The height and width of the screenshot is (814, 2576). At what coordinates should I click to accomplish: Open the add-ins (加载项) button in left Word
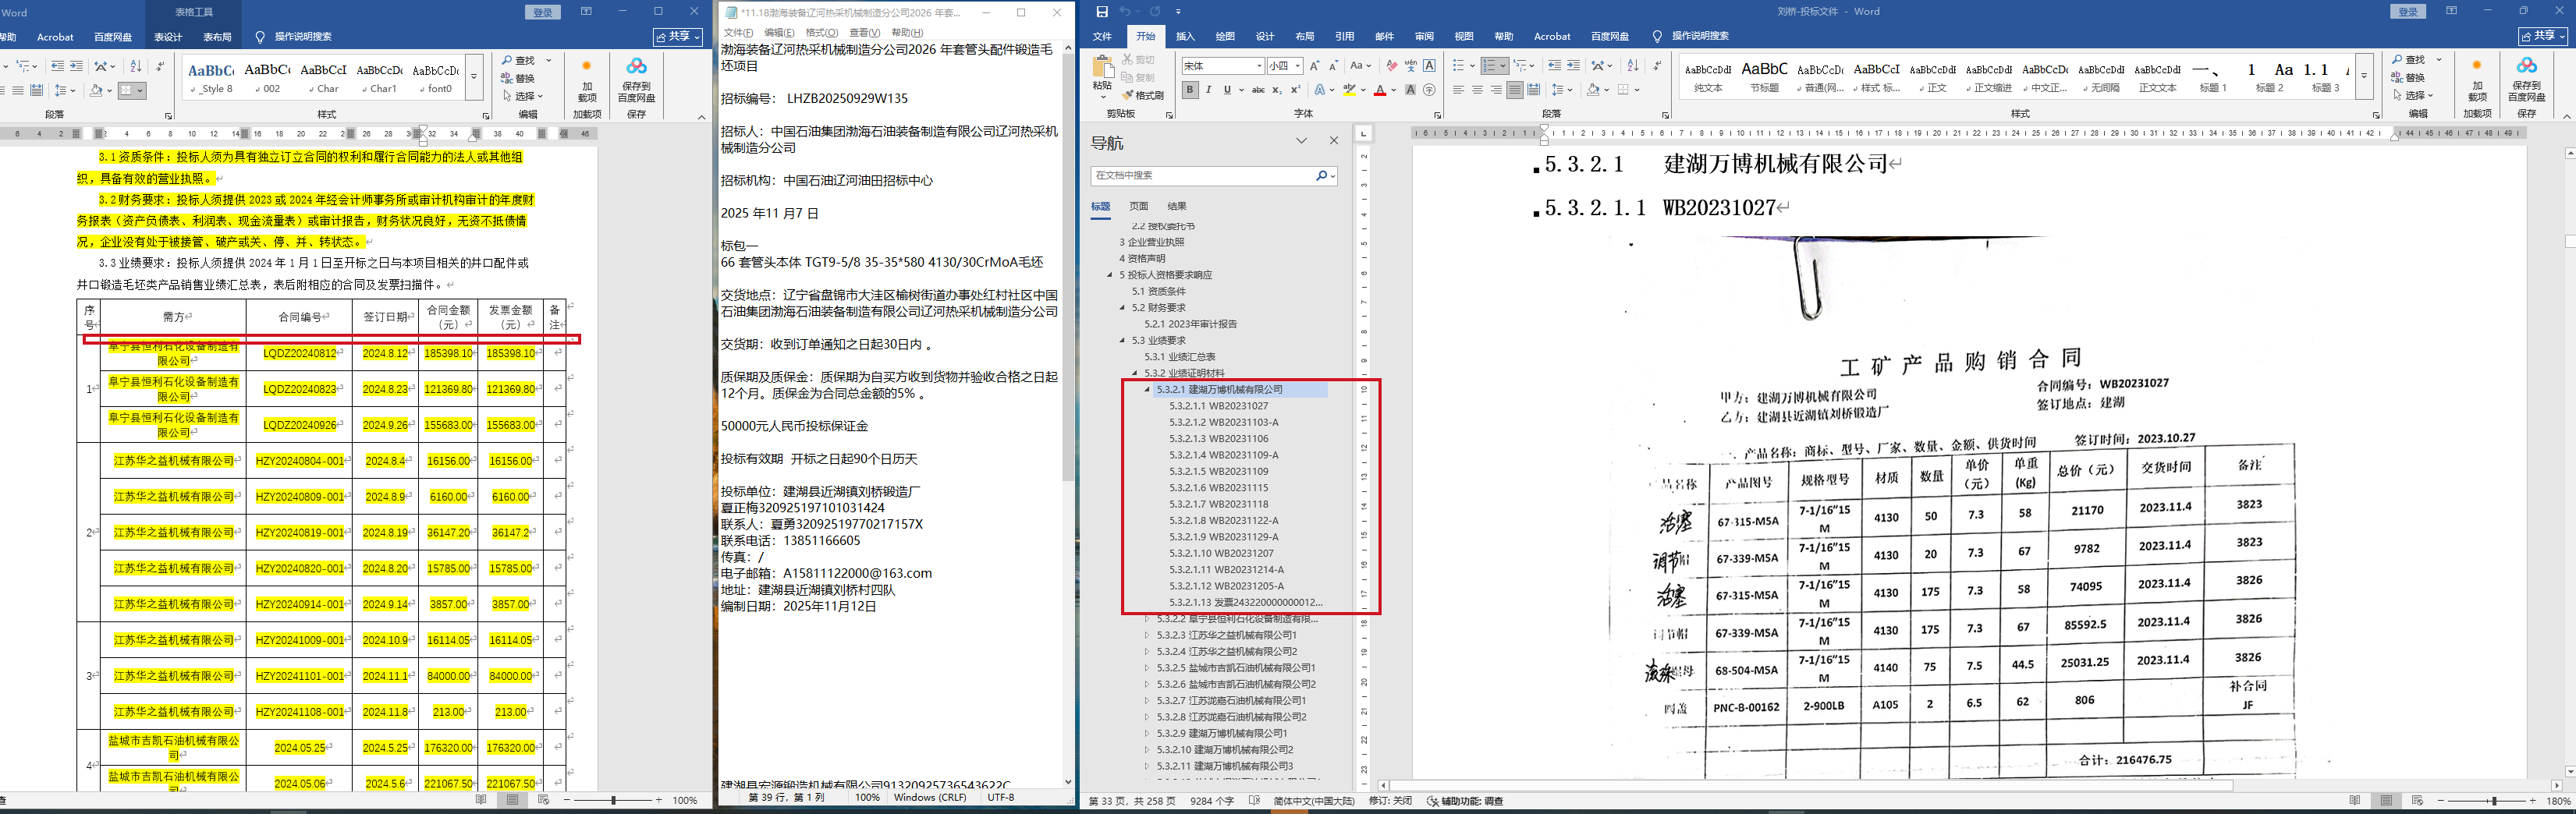point(587,80)
